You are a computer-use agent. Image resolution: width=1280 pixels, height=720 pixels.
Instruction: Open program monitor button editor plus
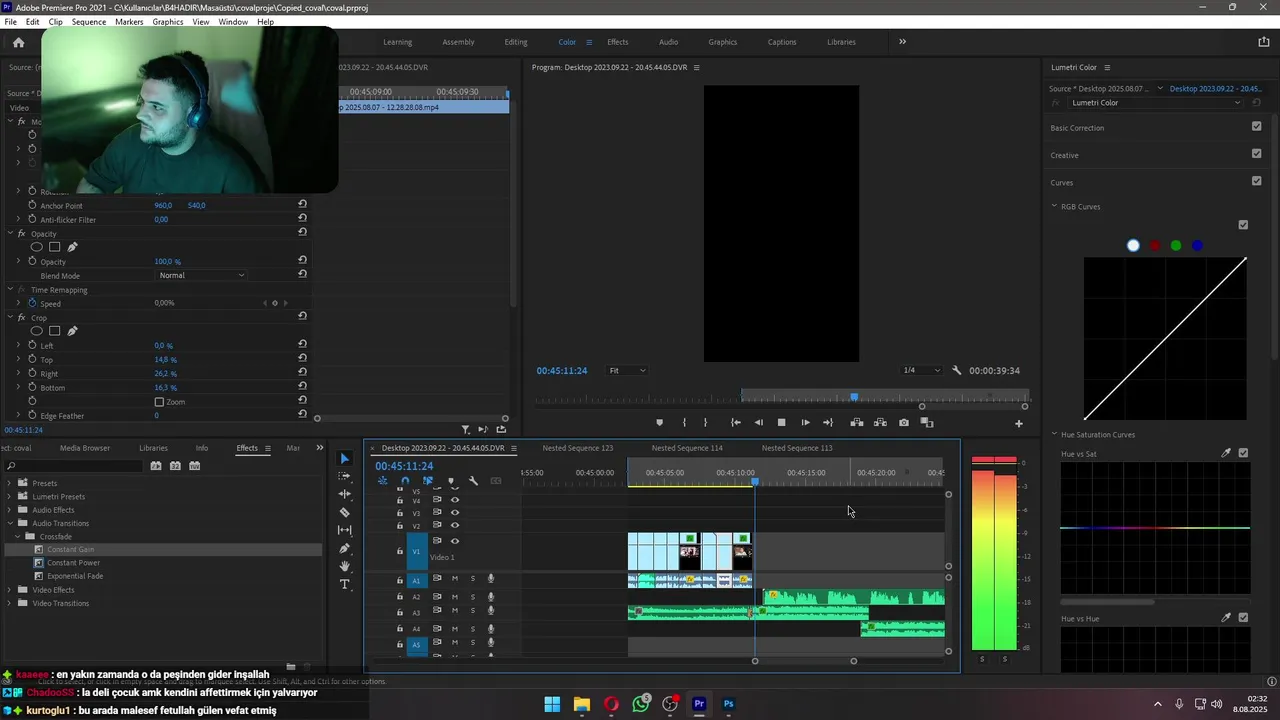1019,423
